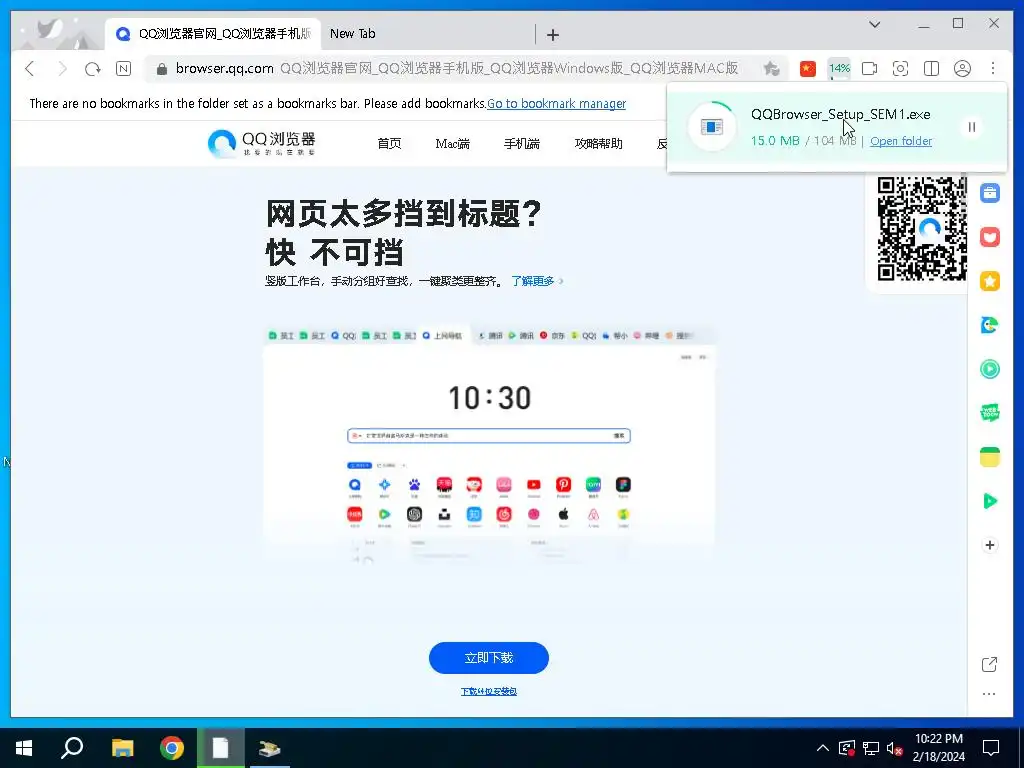Bookmark this page with the star icon
The height and width of the screenshot is (768, 1024).
(x=771, y=69)
